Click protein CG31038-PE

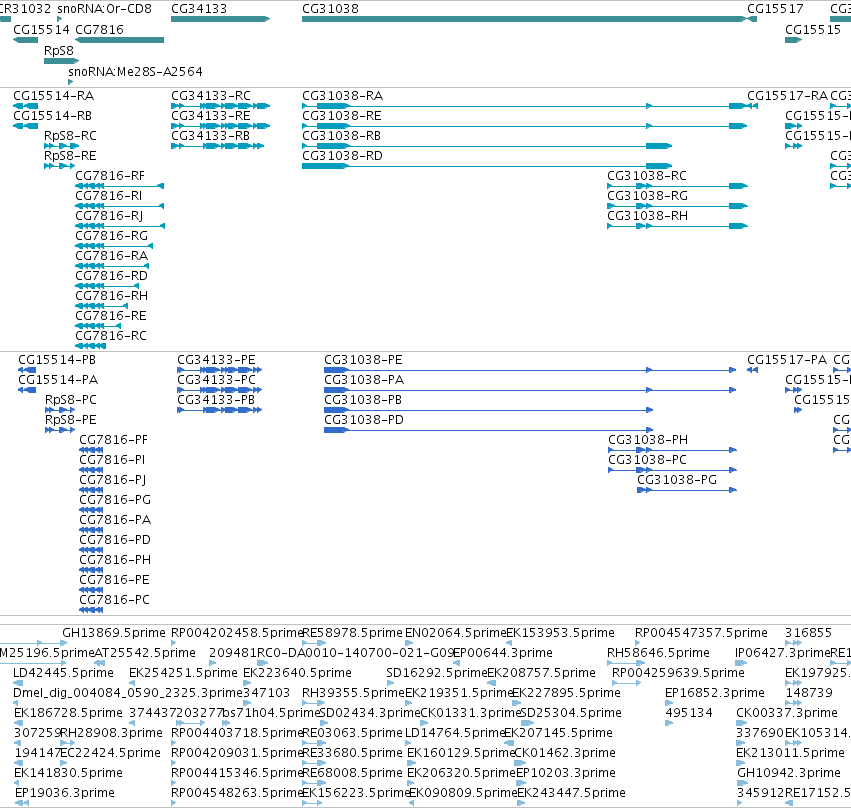tap(363, 360)
